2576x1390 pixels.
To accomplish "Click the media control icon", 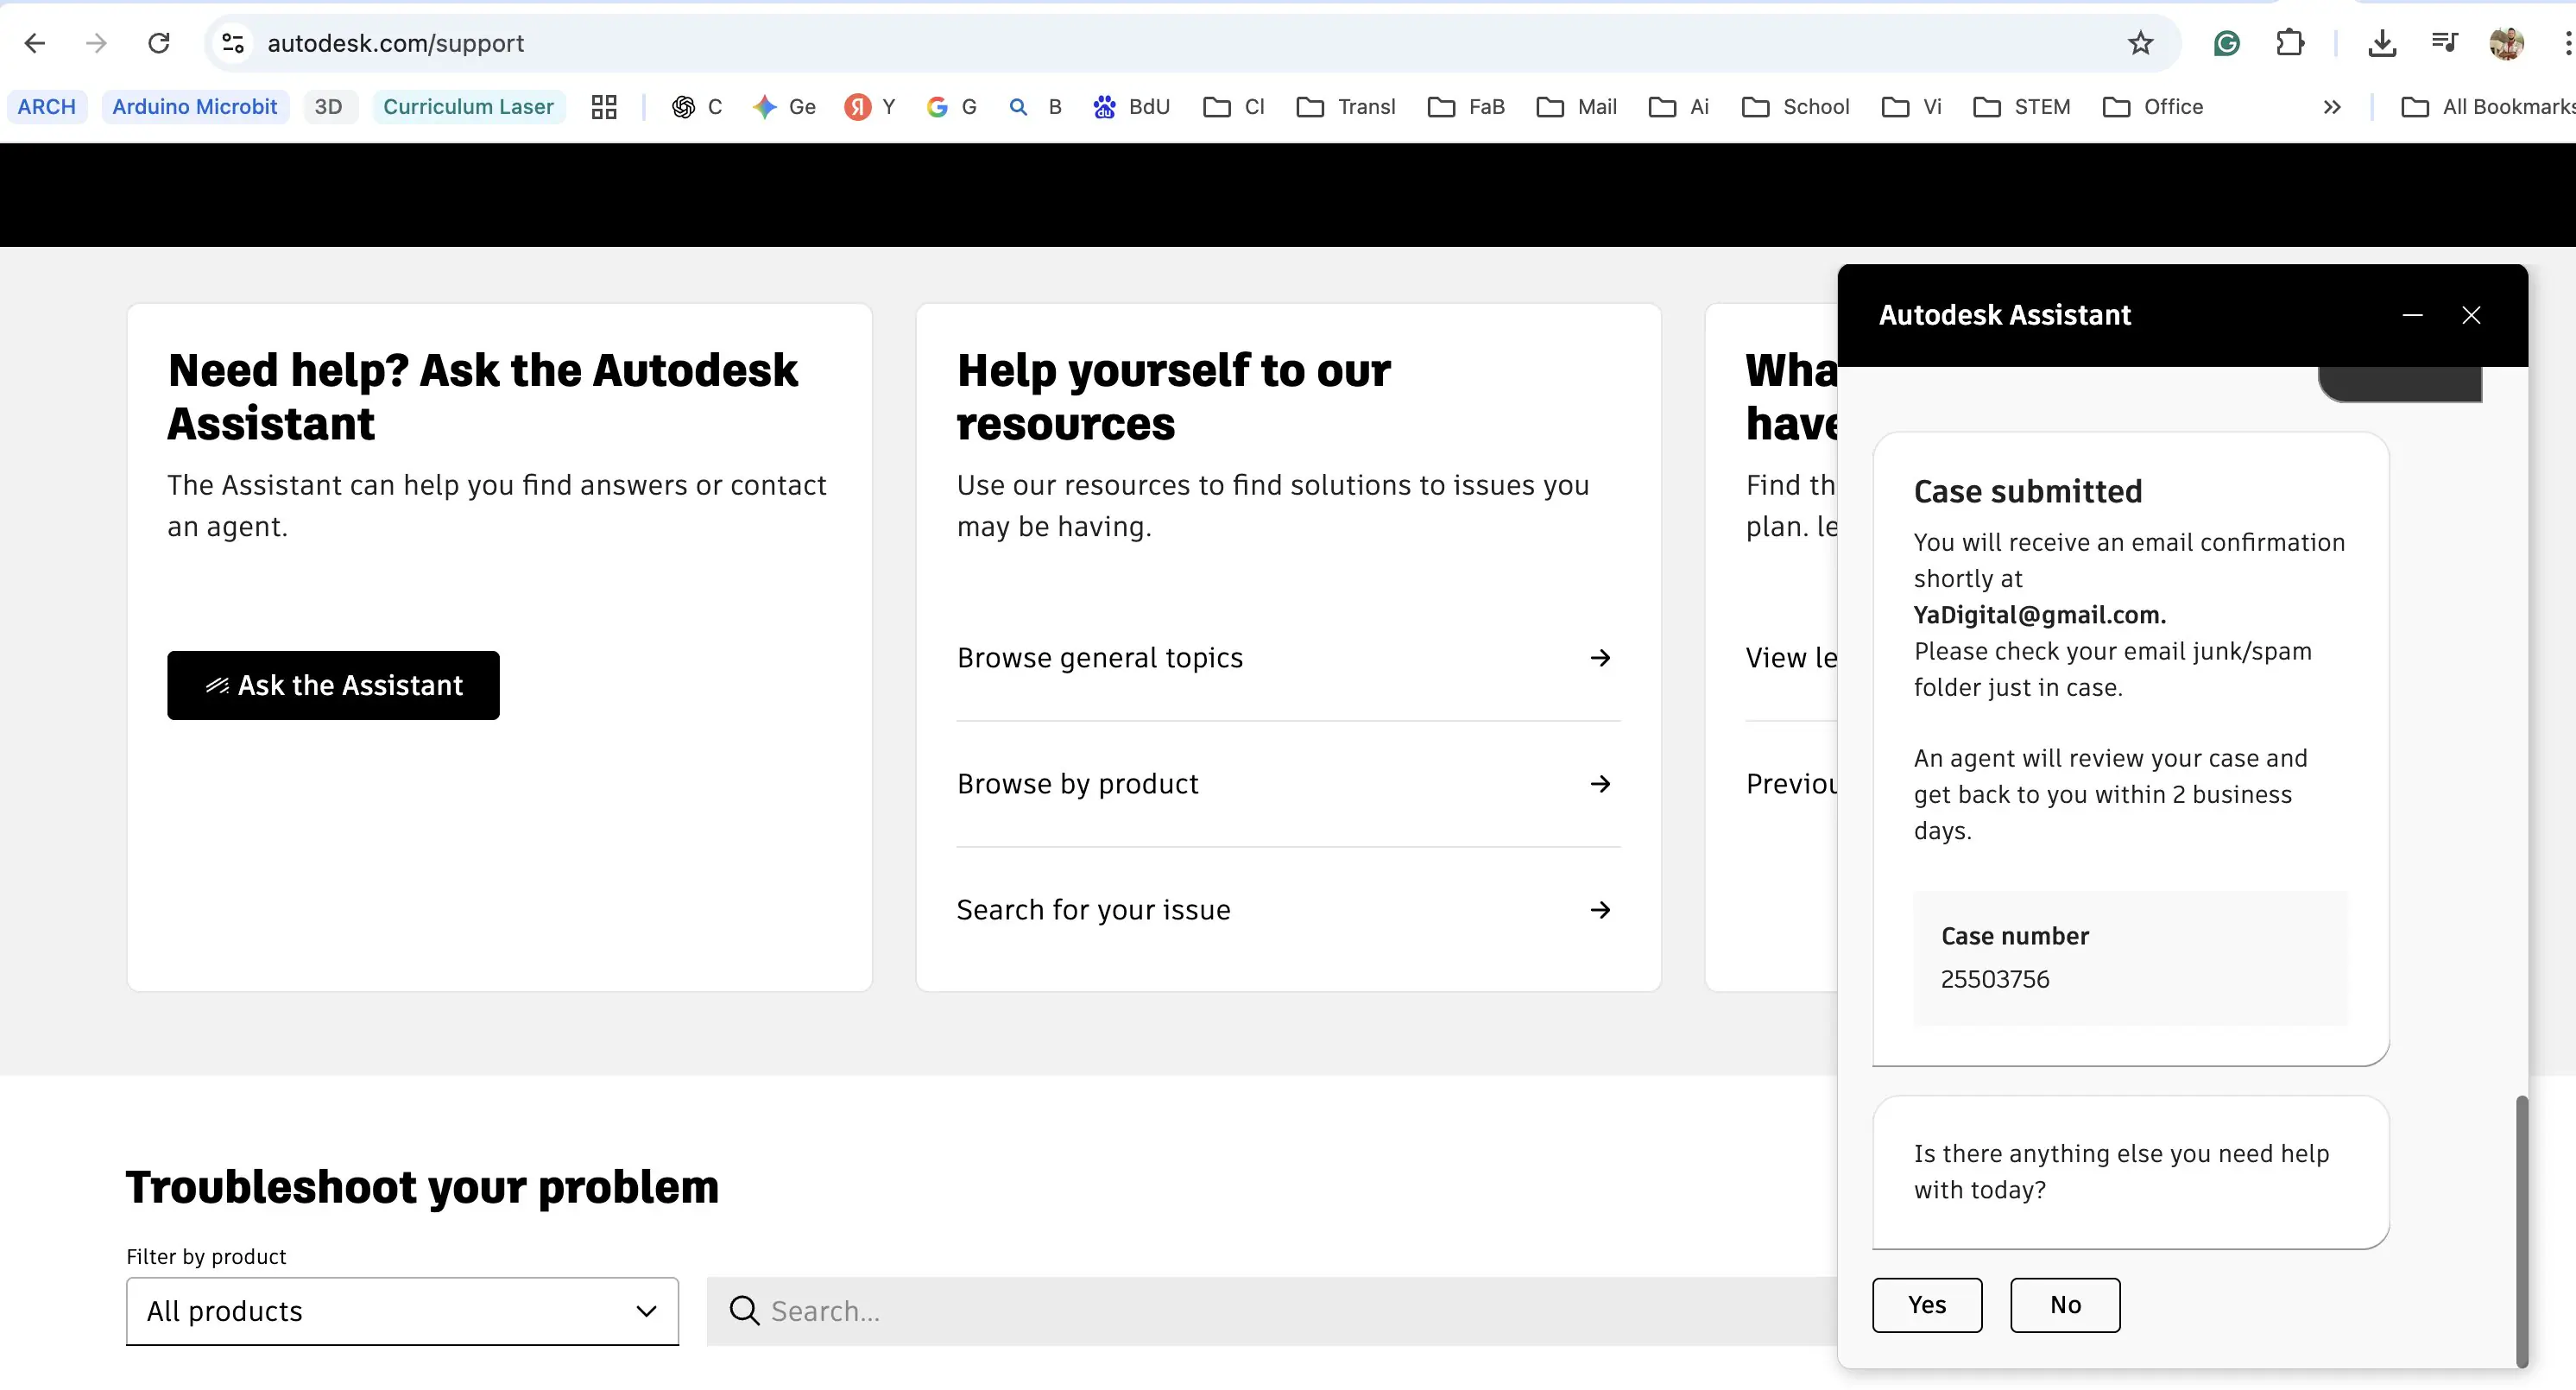I will [2444, 43].
